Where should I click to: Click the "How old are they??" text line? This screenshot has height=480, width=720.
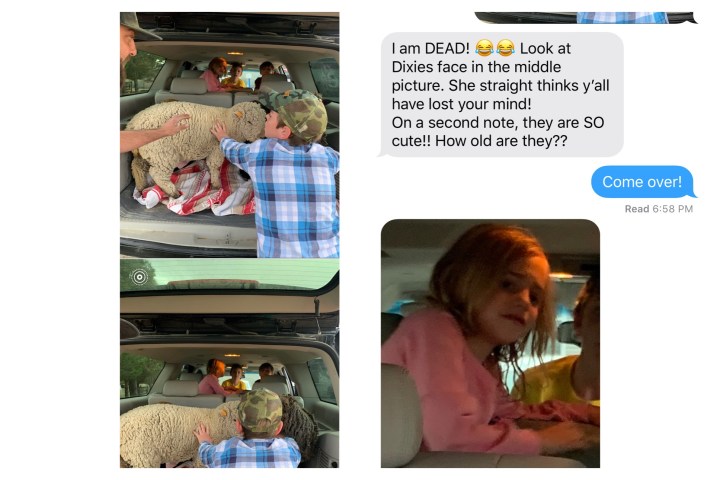pos(501,141)
